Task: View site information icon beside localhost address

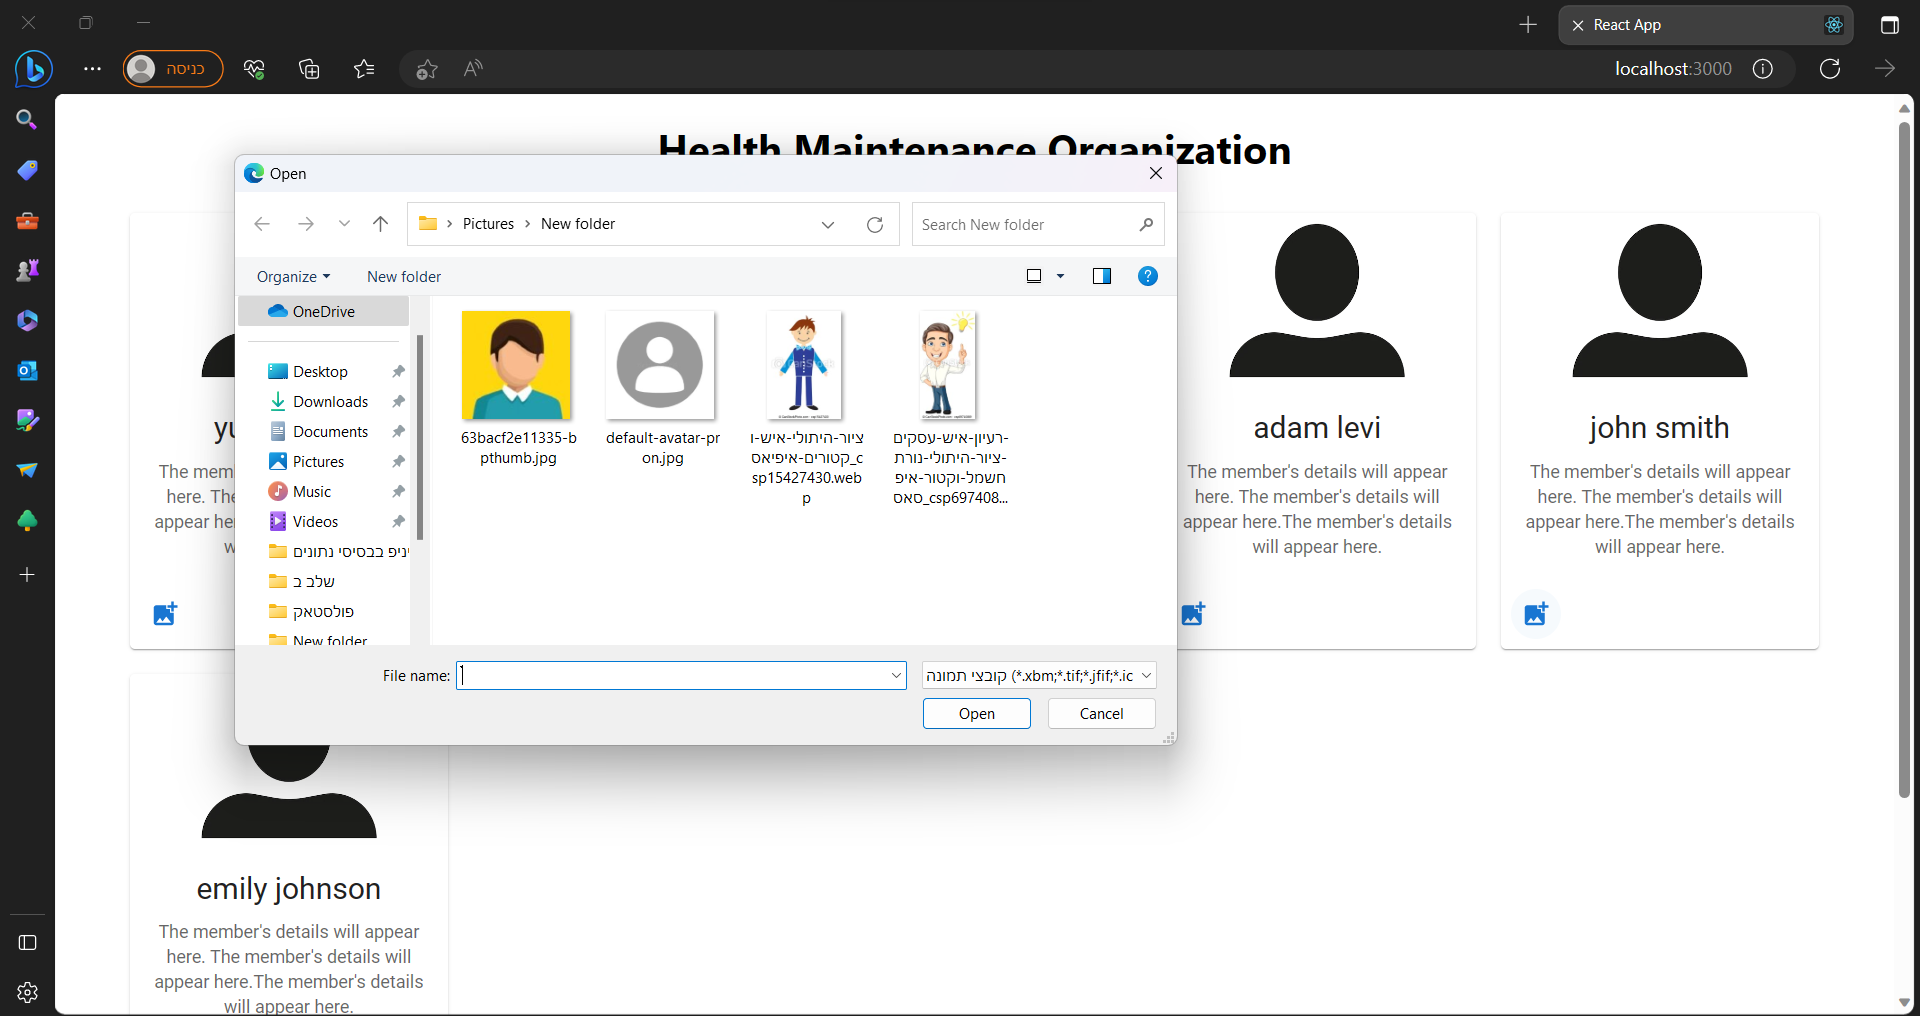Action: [x=1763, y=69]
